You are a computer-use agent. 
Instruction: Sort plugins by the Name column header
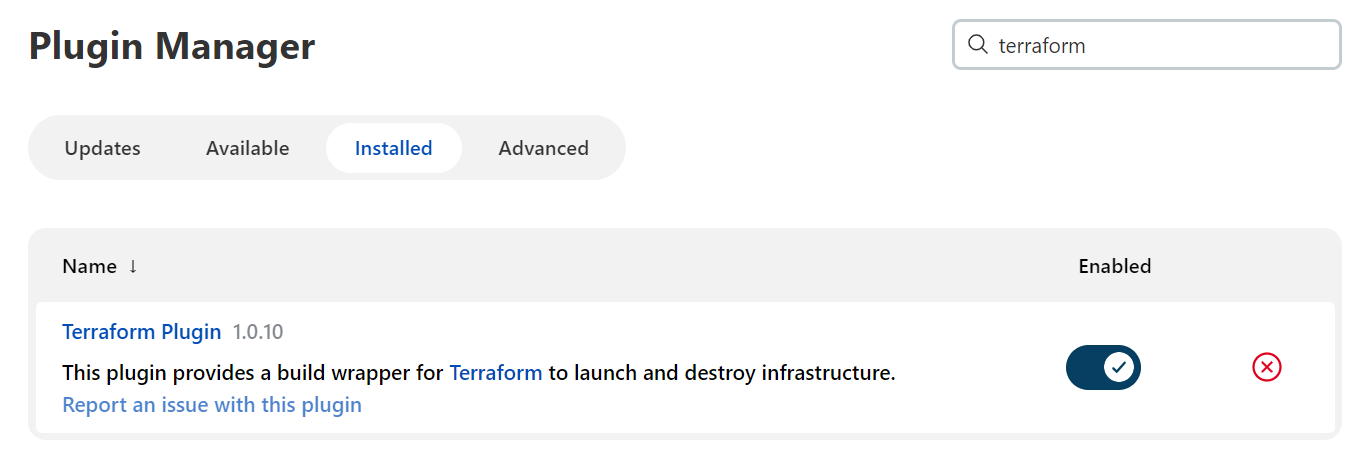coord(89,266)
